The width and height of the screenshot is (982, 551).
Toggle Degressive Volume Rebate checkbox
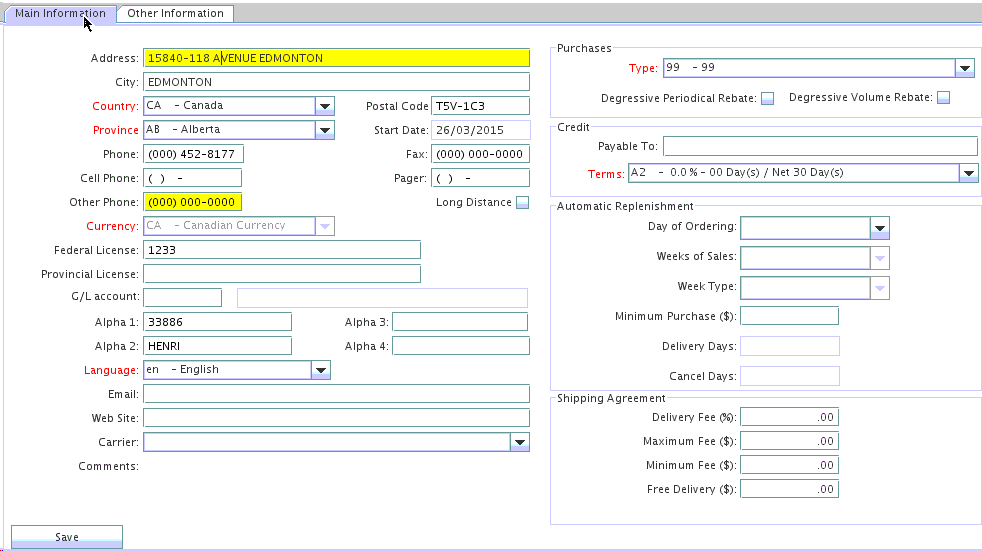[x=942, y=98]
